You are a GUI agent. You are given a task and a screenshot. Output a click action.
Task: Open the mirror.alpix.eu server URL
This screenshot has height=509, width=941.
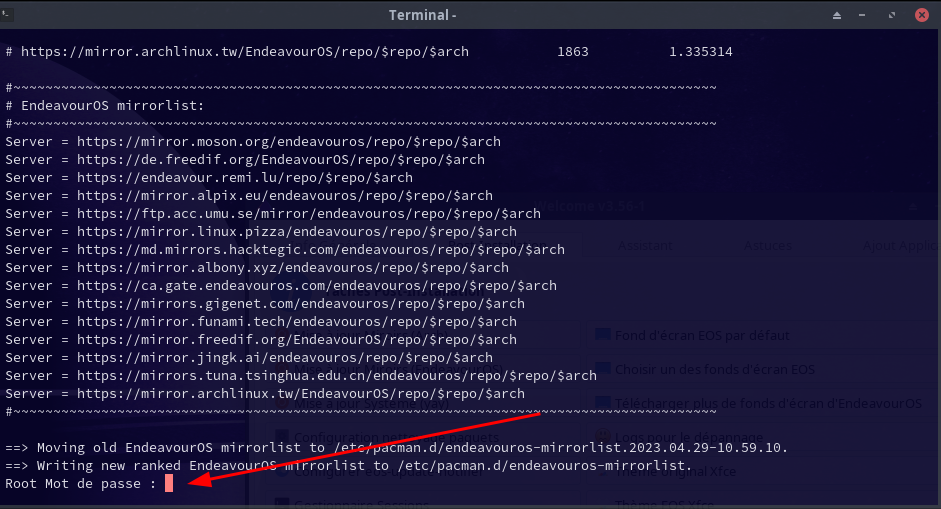(x=284, y=195)
